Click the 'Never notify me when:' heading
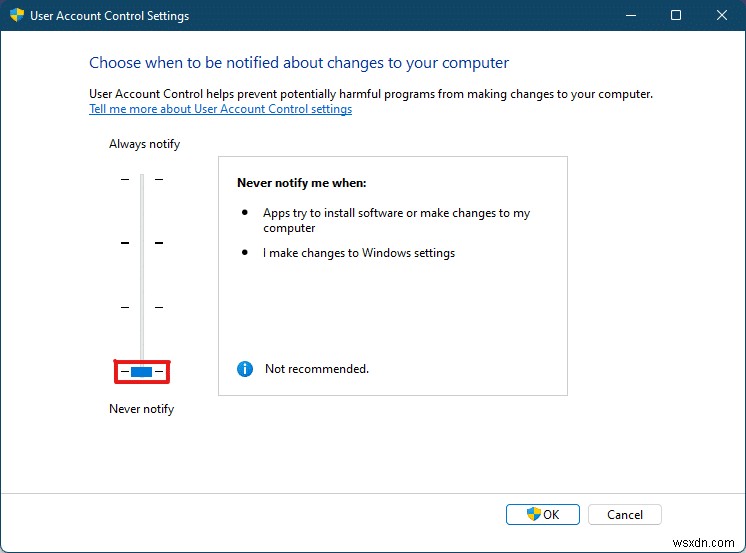Viewport: 746px width, 553px height. point(302,183)
